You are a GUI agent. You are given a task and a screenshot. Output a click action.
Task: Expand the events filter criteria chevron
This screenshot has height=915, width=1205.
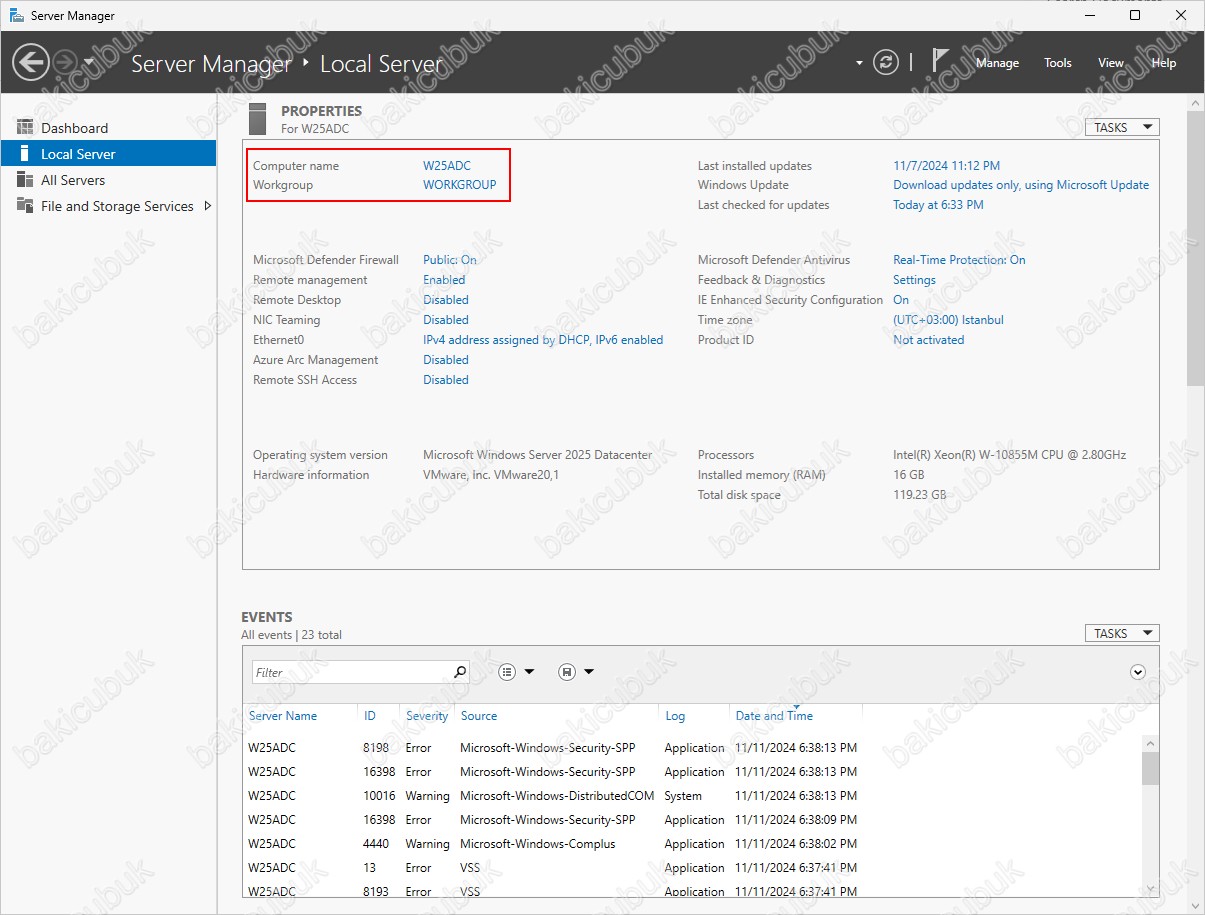click(1137, 672)
